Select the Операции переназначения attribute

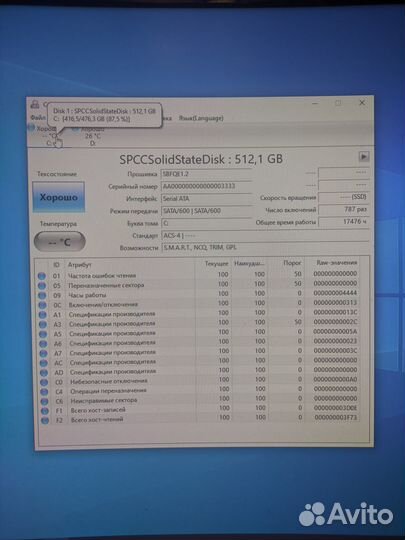pos(108,391)
